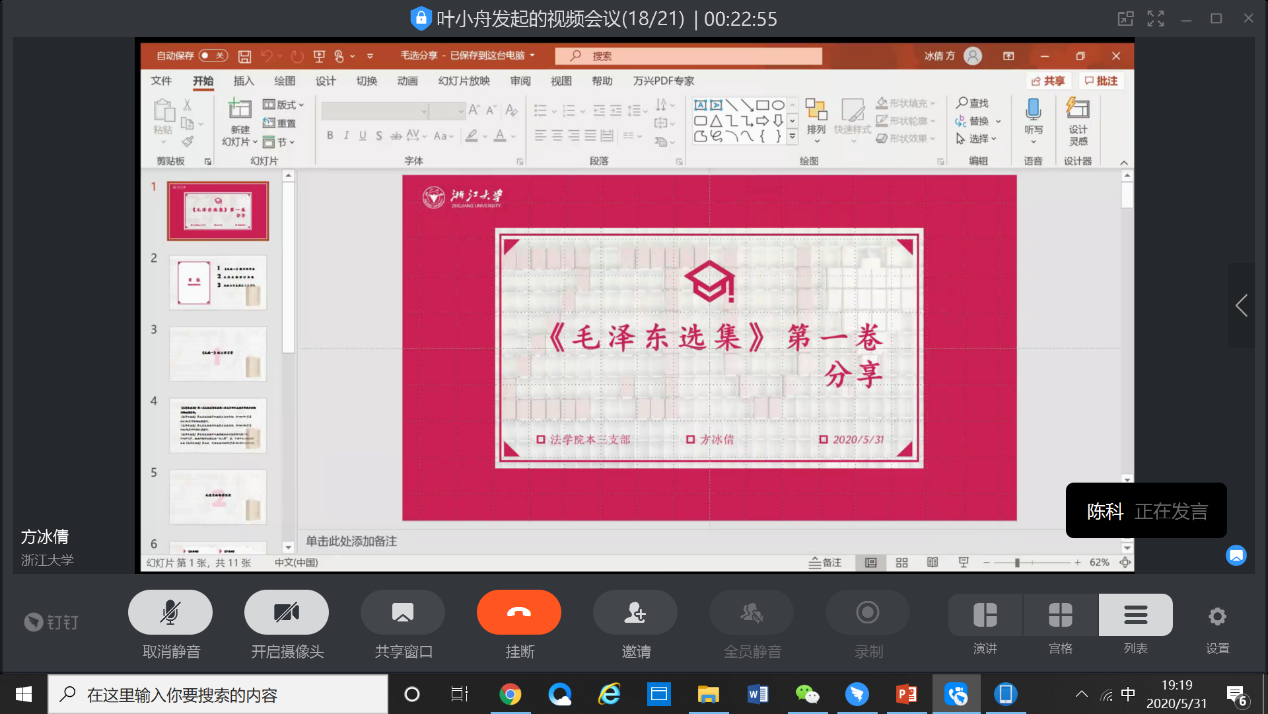Expand the right side panel arrow

click(x=1241, y=306)
